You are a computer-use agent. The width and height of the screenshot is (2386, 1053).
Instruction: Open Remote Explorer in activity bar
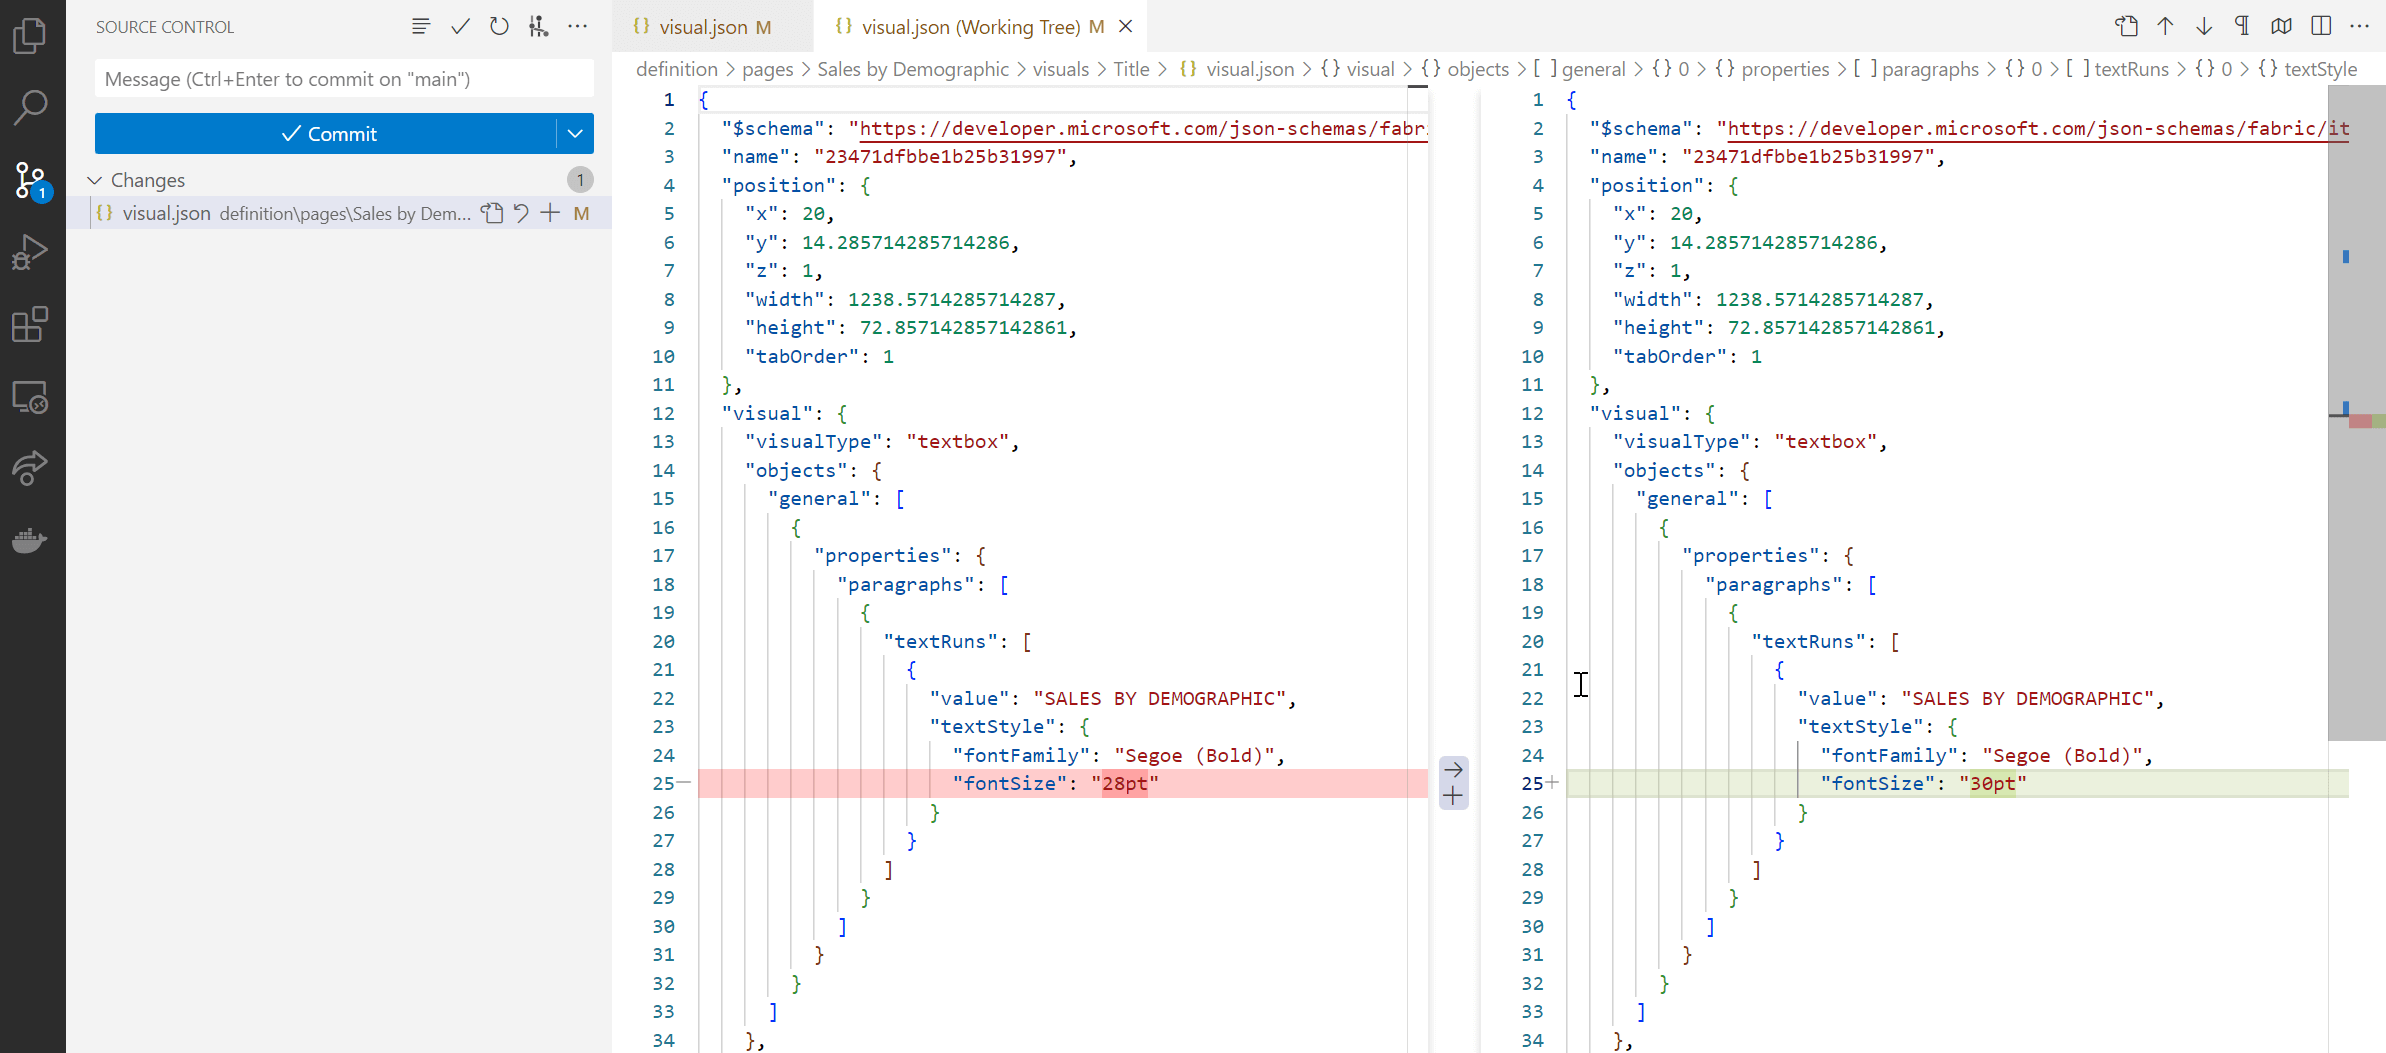pyautogui.click(x=30, y=397)
